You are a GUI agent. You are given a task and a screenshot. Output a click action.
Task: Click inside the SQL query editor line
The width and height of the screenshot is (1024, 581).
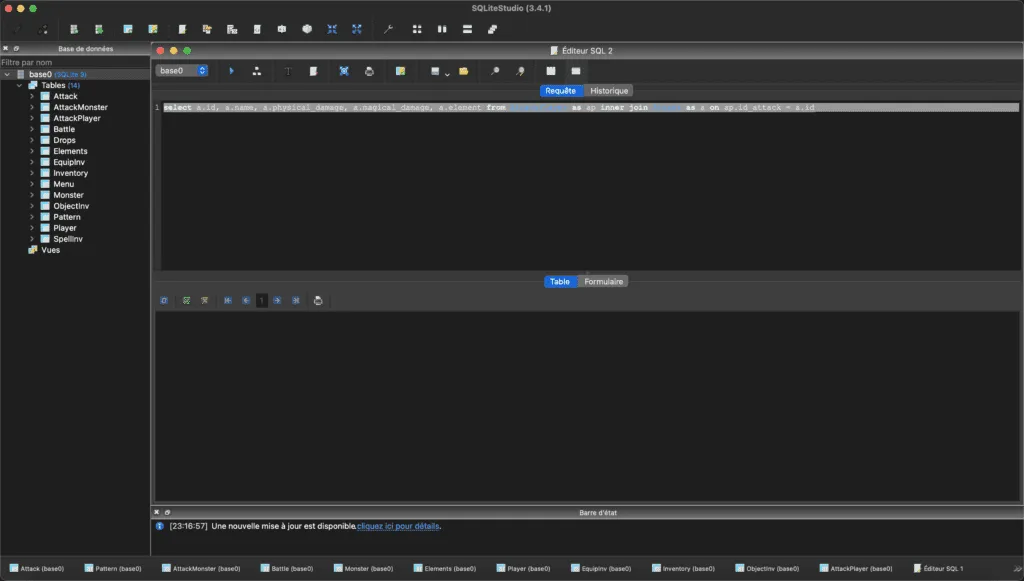pos(590,108)
